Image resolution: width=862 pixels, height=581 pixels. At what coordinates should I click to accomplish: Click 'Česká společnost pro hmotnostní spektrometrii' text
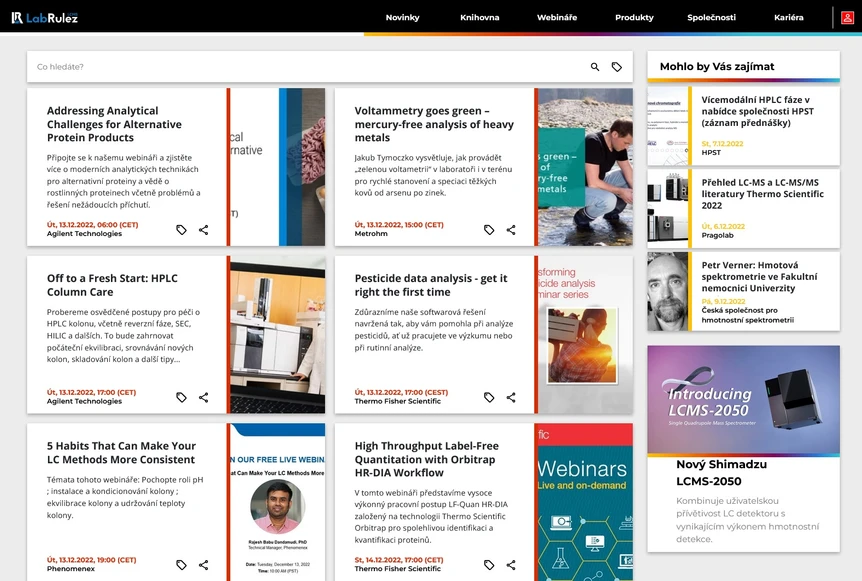pyautogui.click(x=748, y=315)
